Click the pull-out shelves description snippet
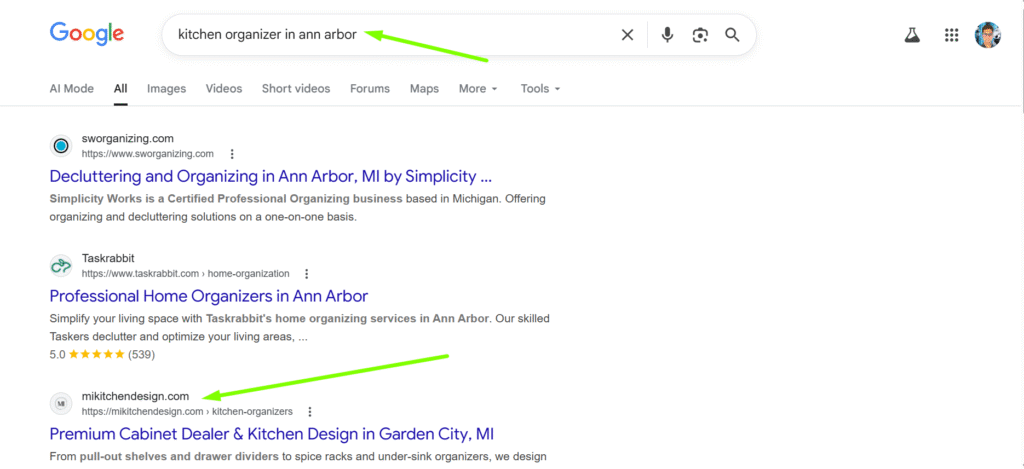Screen dimensions: 1024x469 (x=298, y=456)
